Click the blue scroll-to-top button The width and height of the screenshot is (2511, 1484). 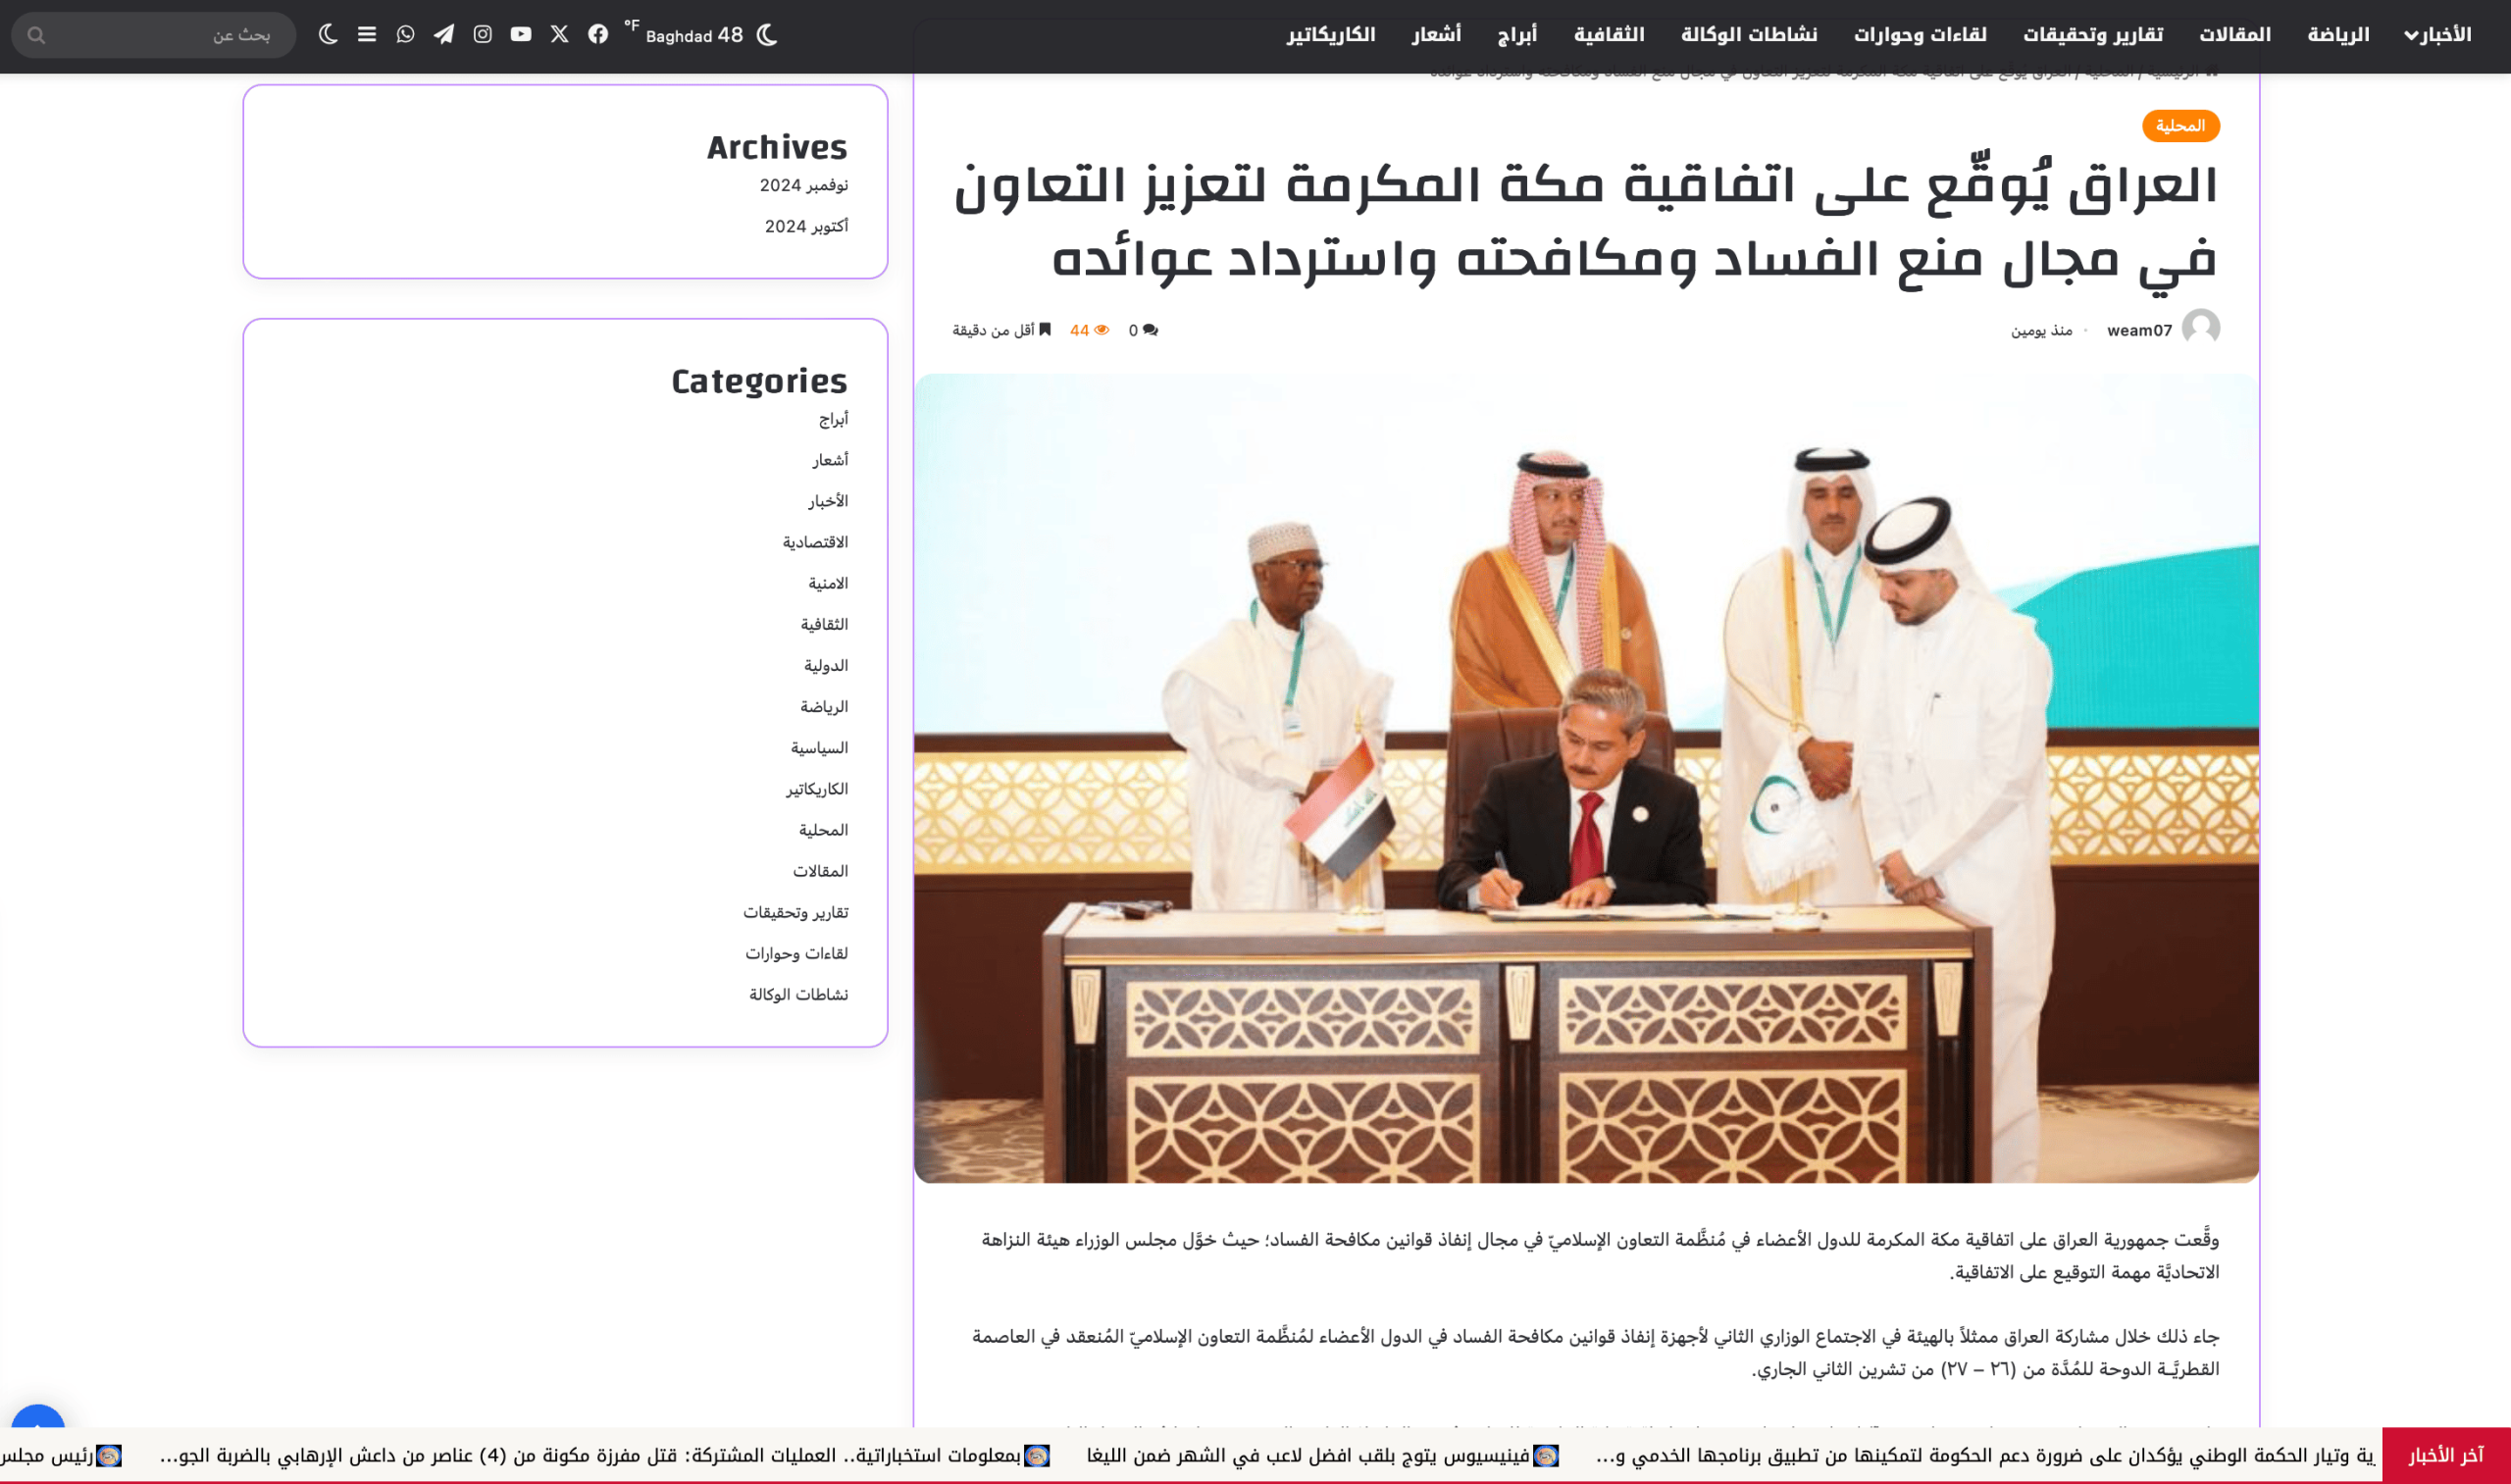(38, 1418)
